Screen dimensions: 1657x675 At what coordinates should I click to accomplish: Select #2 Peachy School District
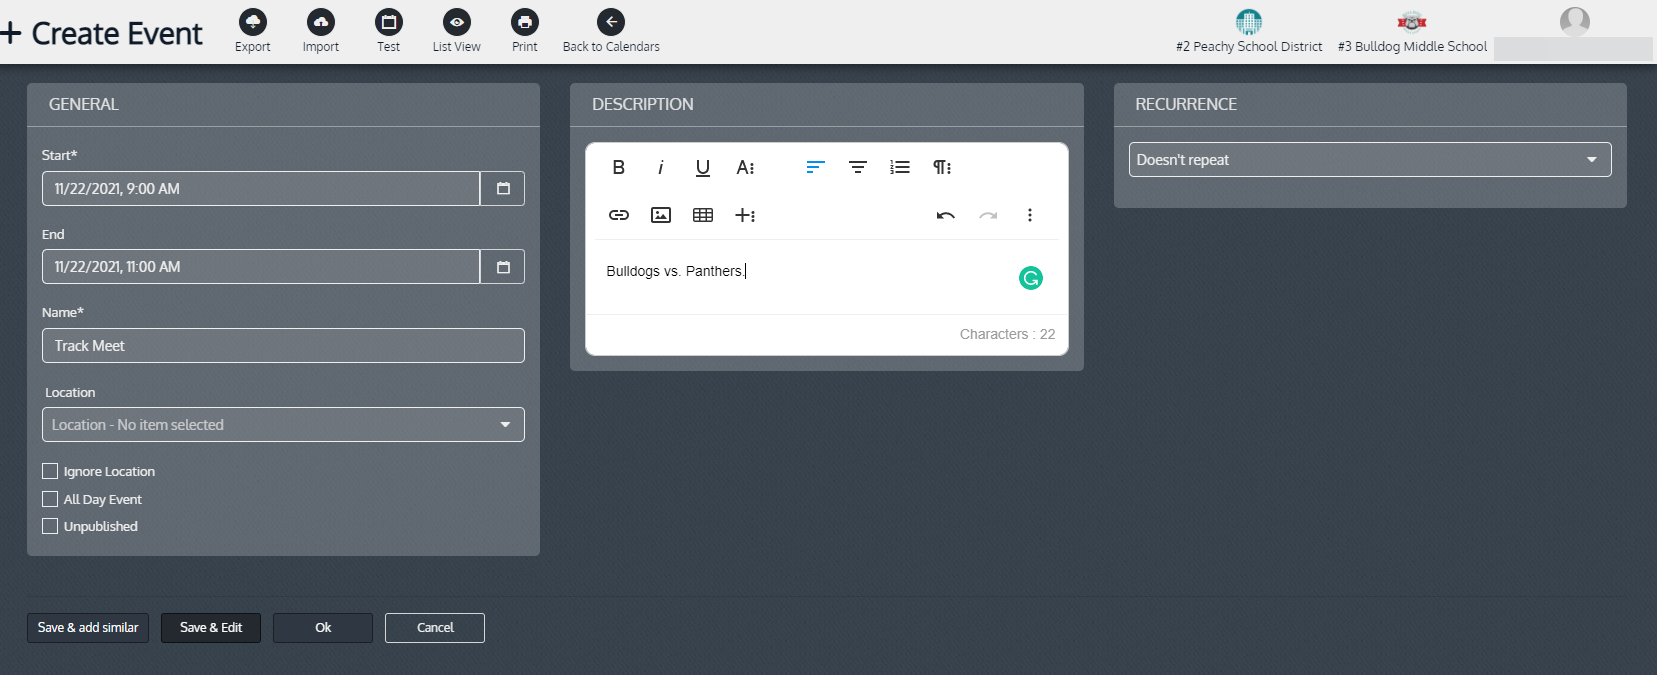point(1249,31)
